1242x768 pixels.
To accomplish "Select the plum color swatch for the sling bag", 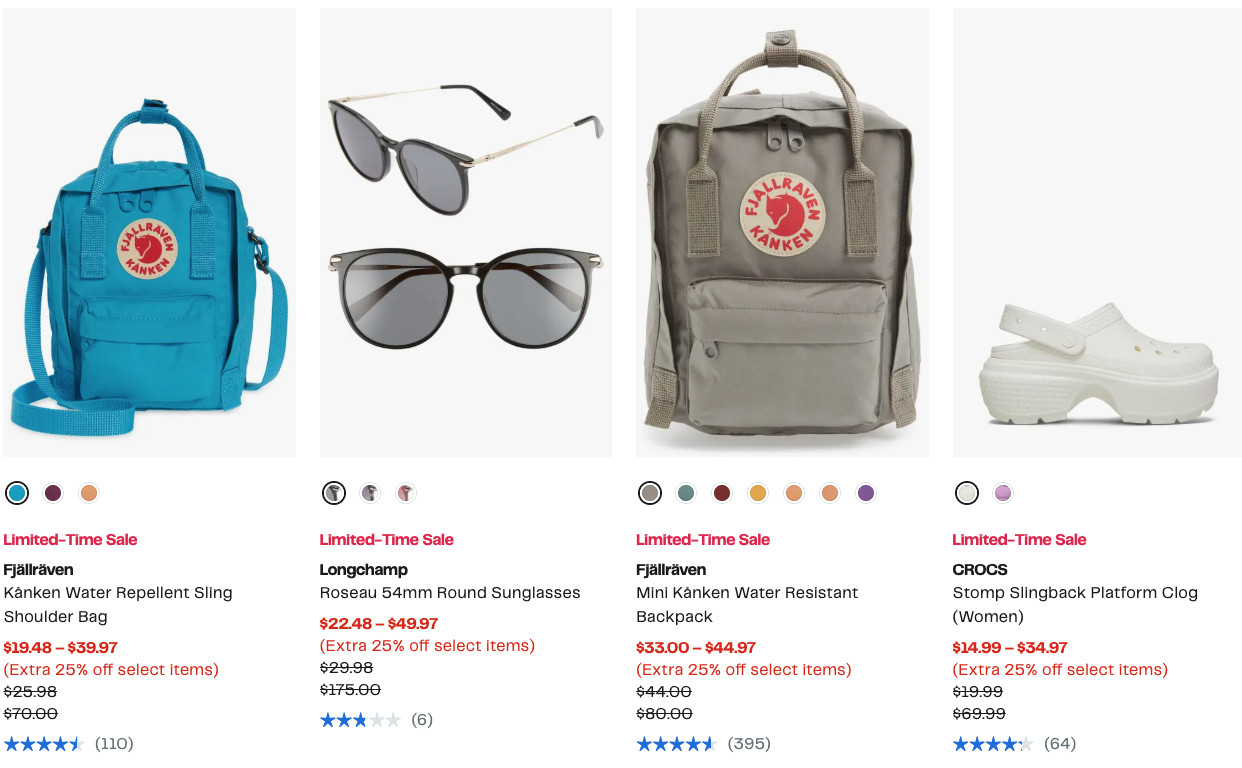I will pos(53,493).
